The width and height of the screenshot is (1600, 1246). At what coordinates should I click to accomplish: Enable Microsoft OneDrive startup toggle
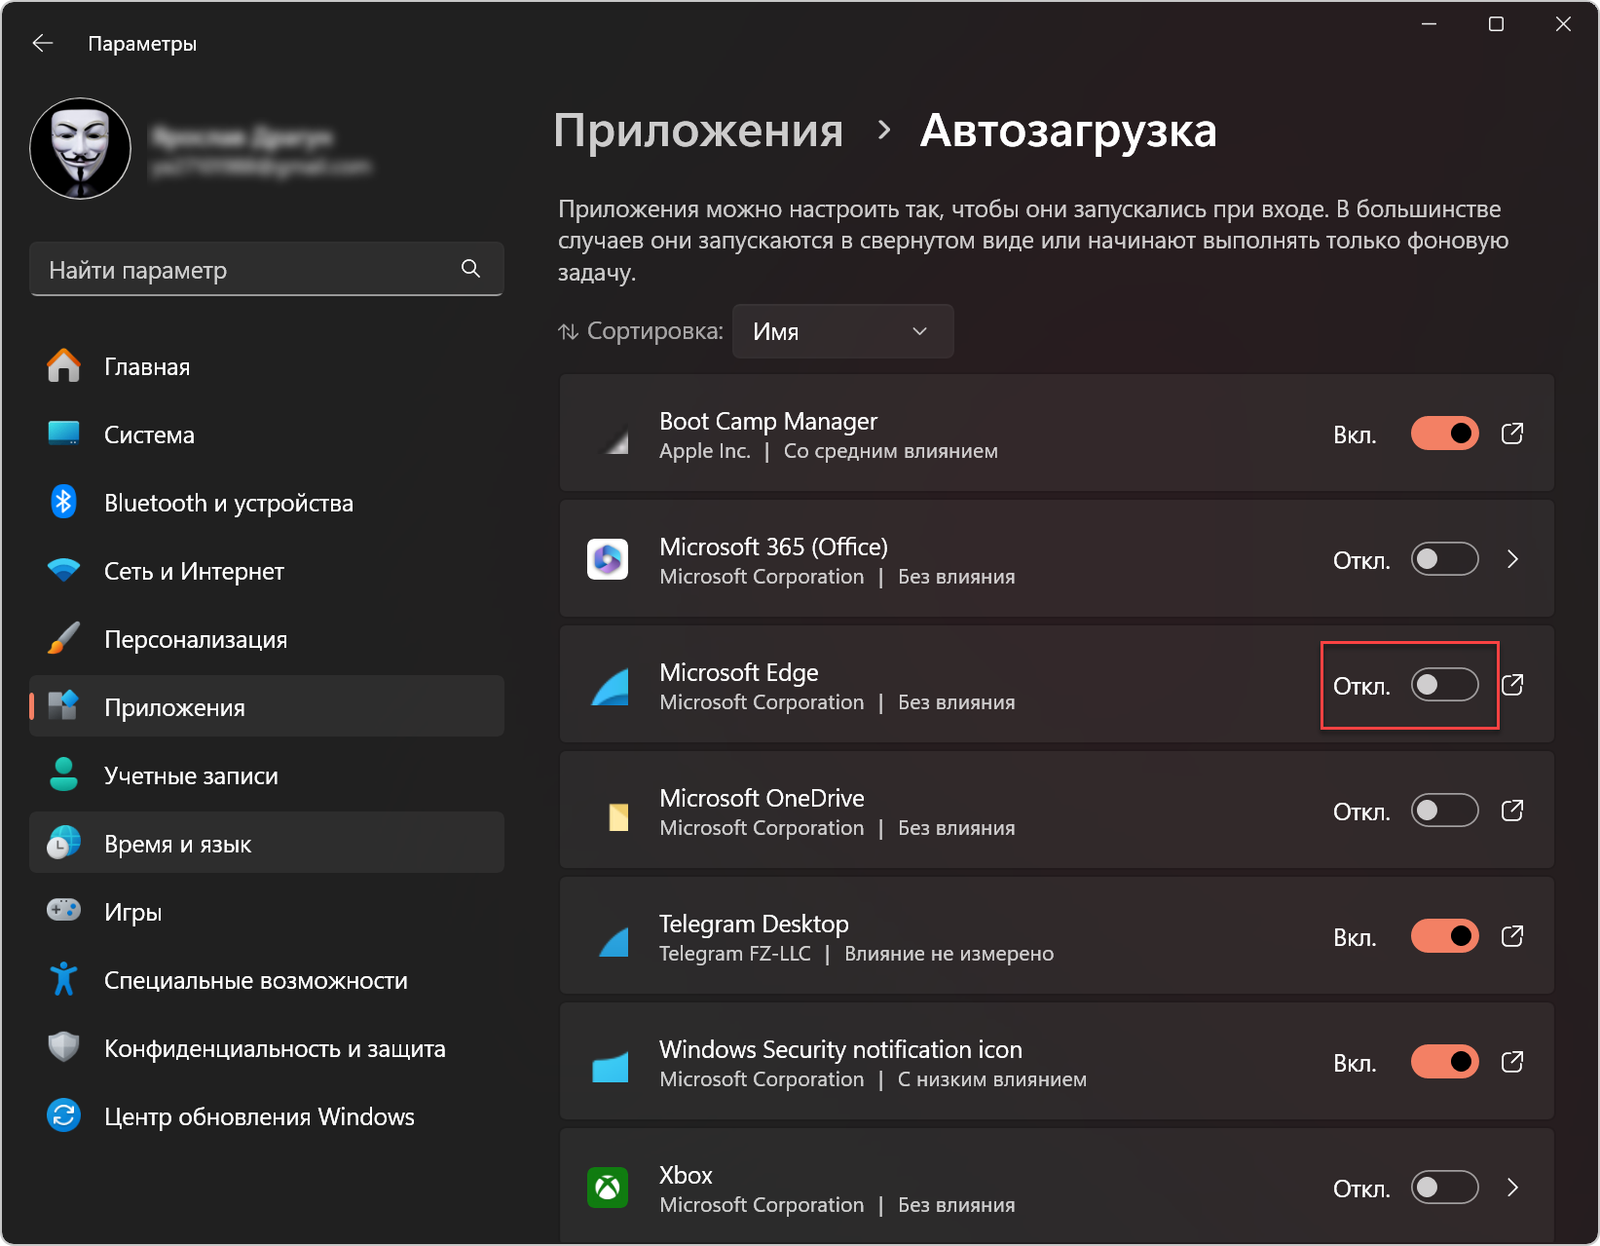click(x=1445, y=811)
